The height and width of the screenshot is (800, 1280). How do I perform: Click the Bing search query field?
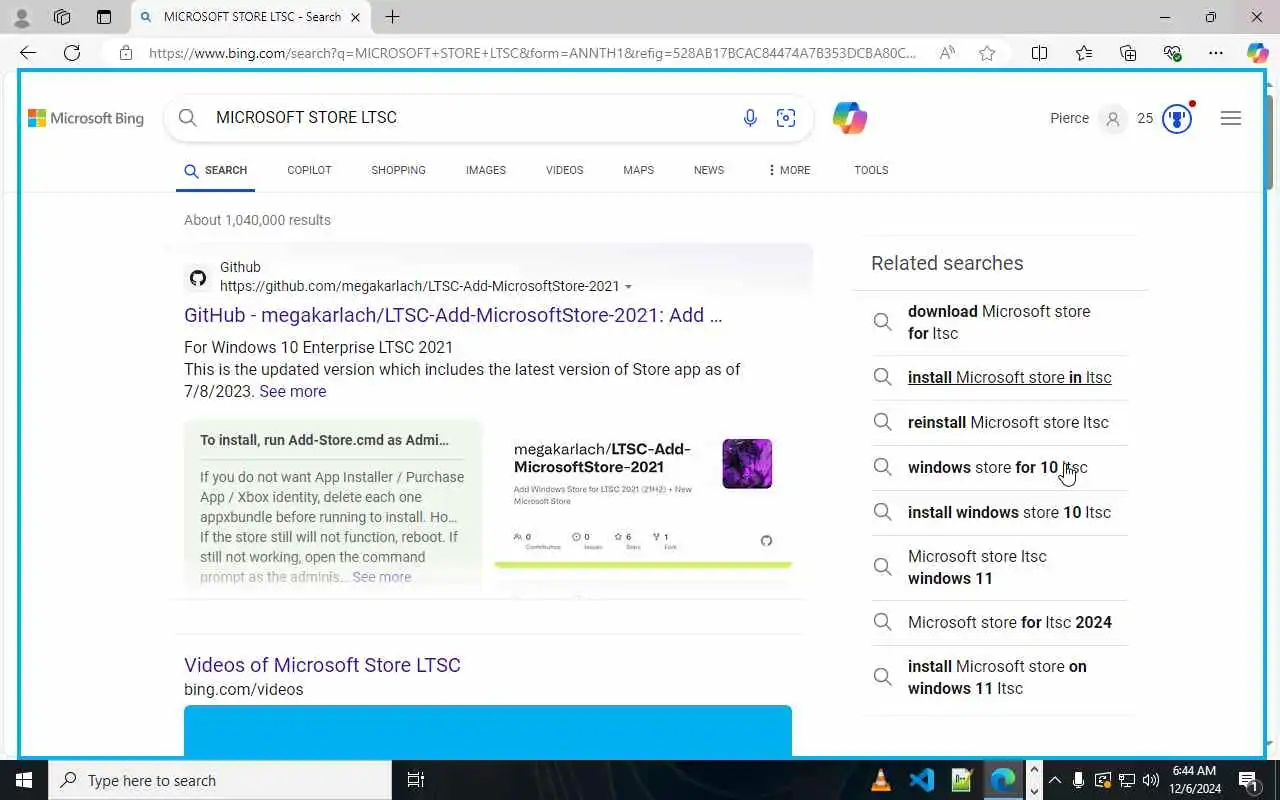point(470,118)
